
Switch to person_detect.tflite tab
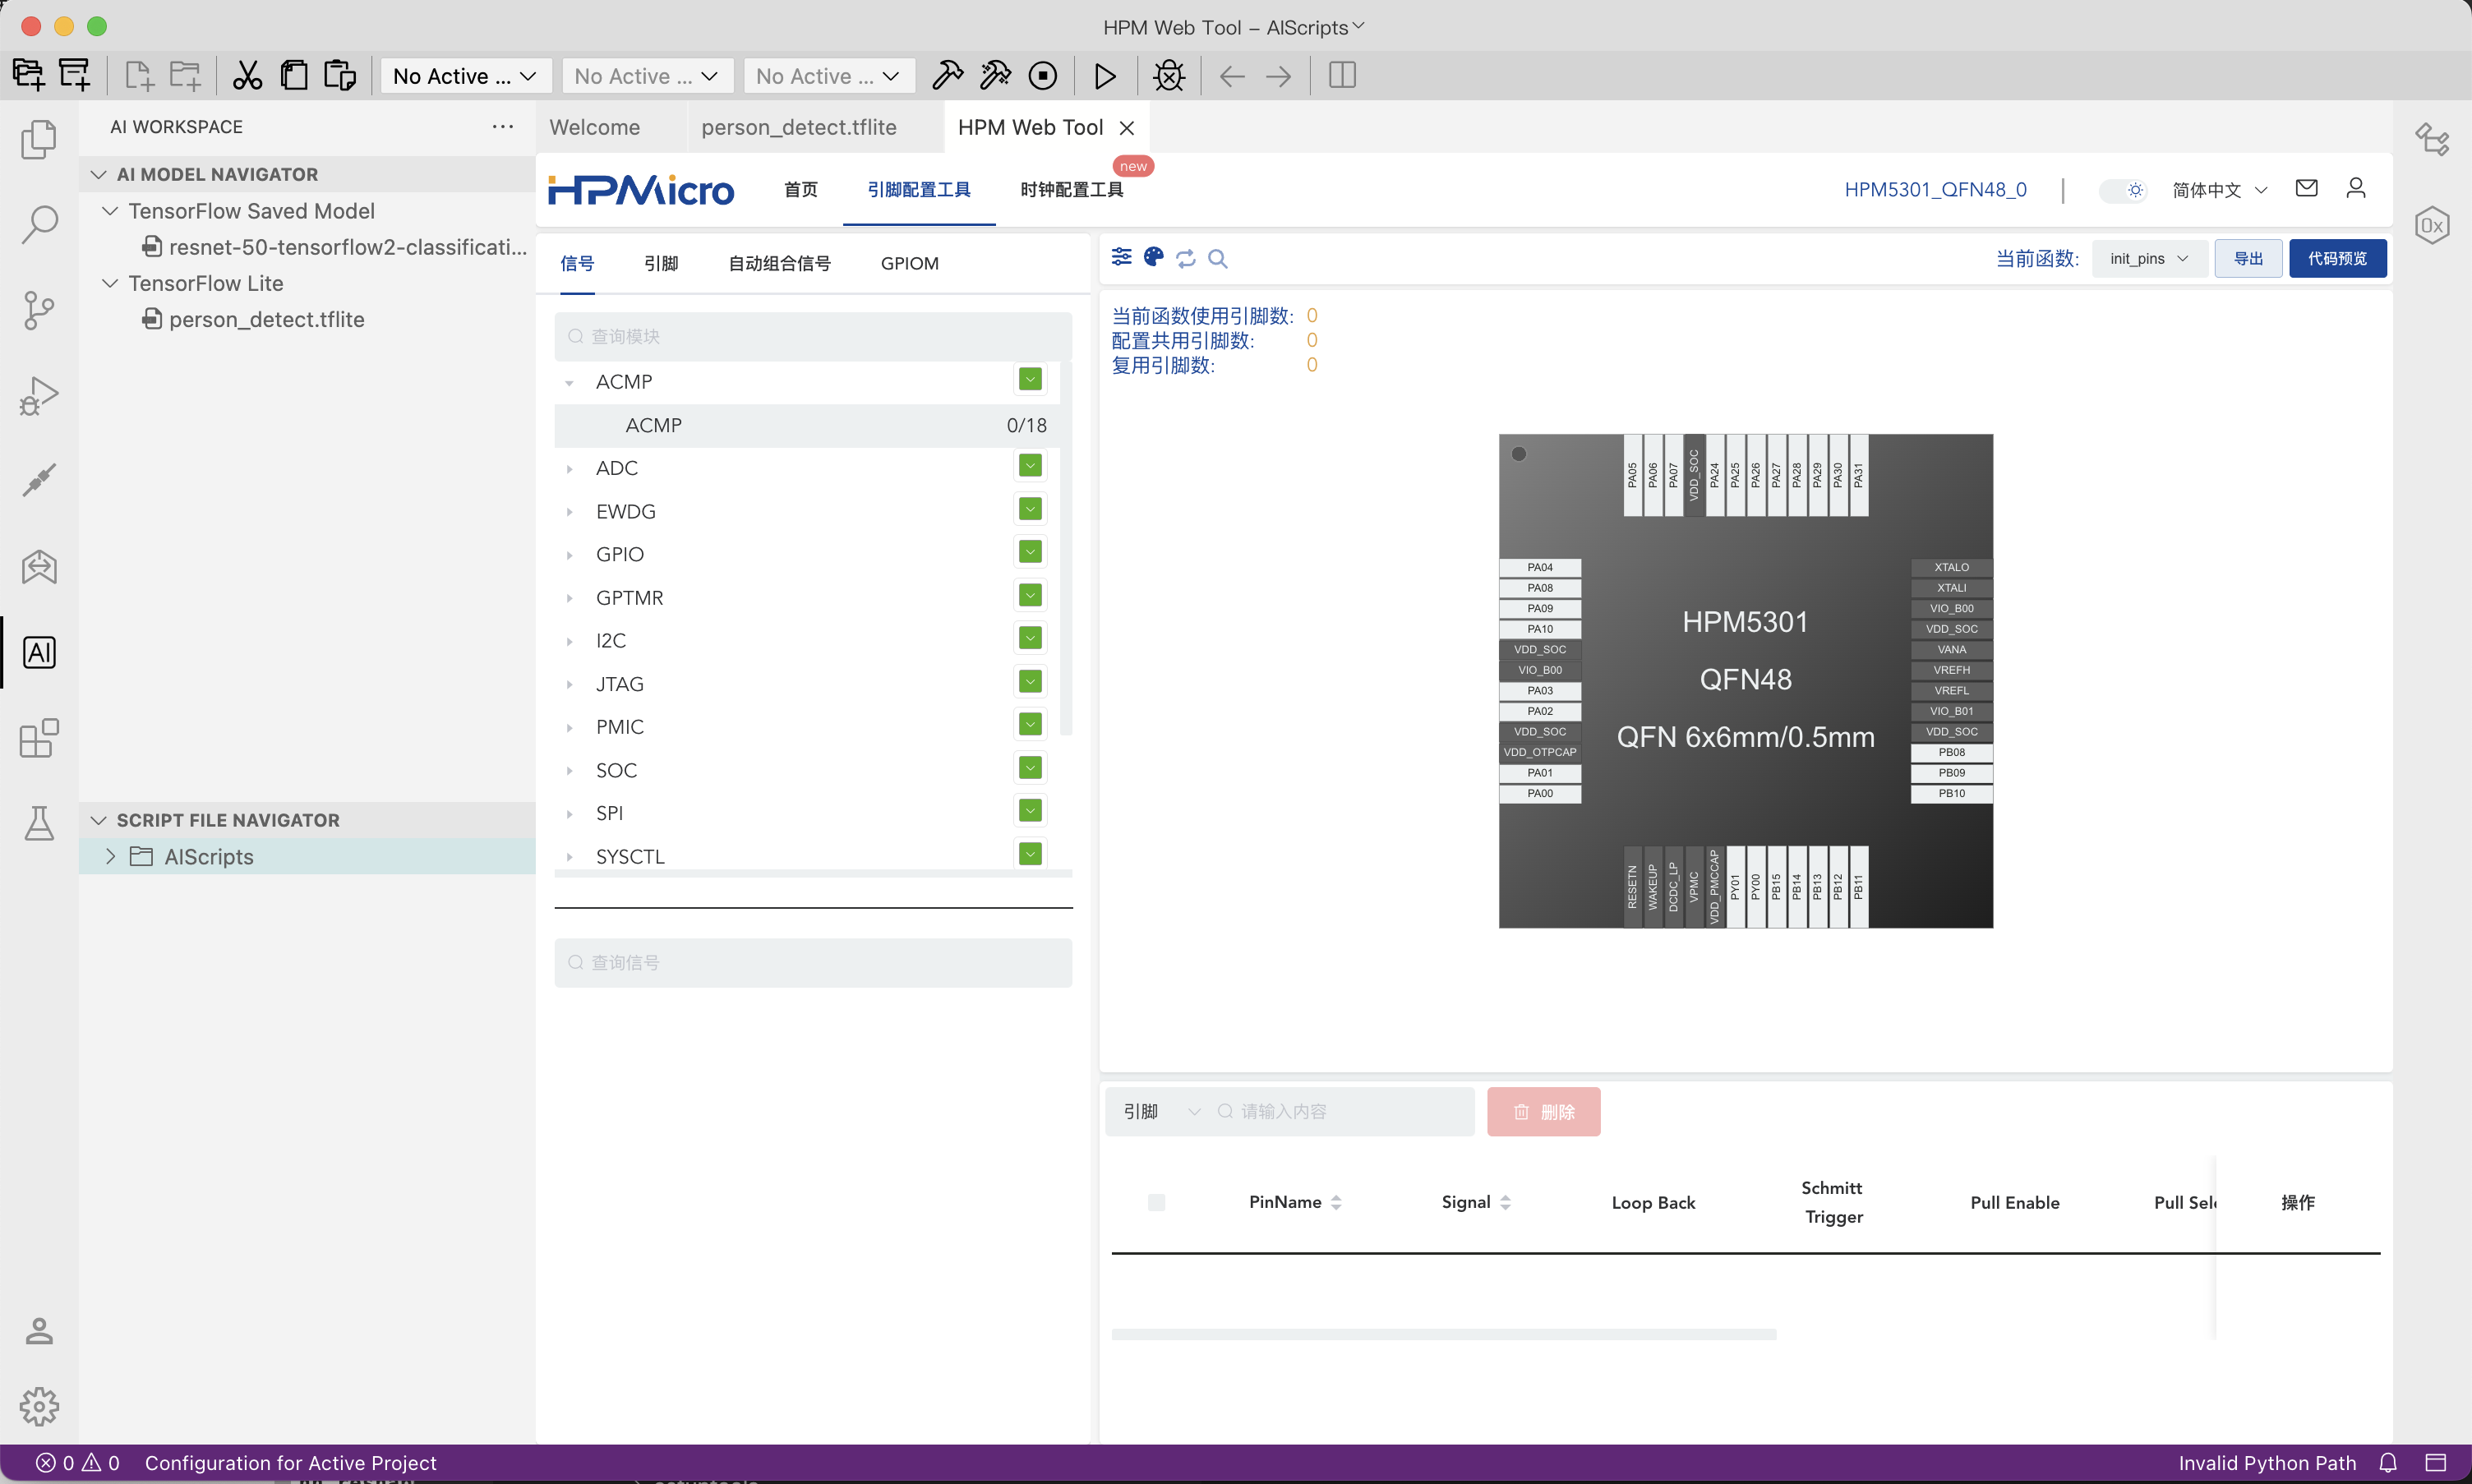click(798, 127)
